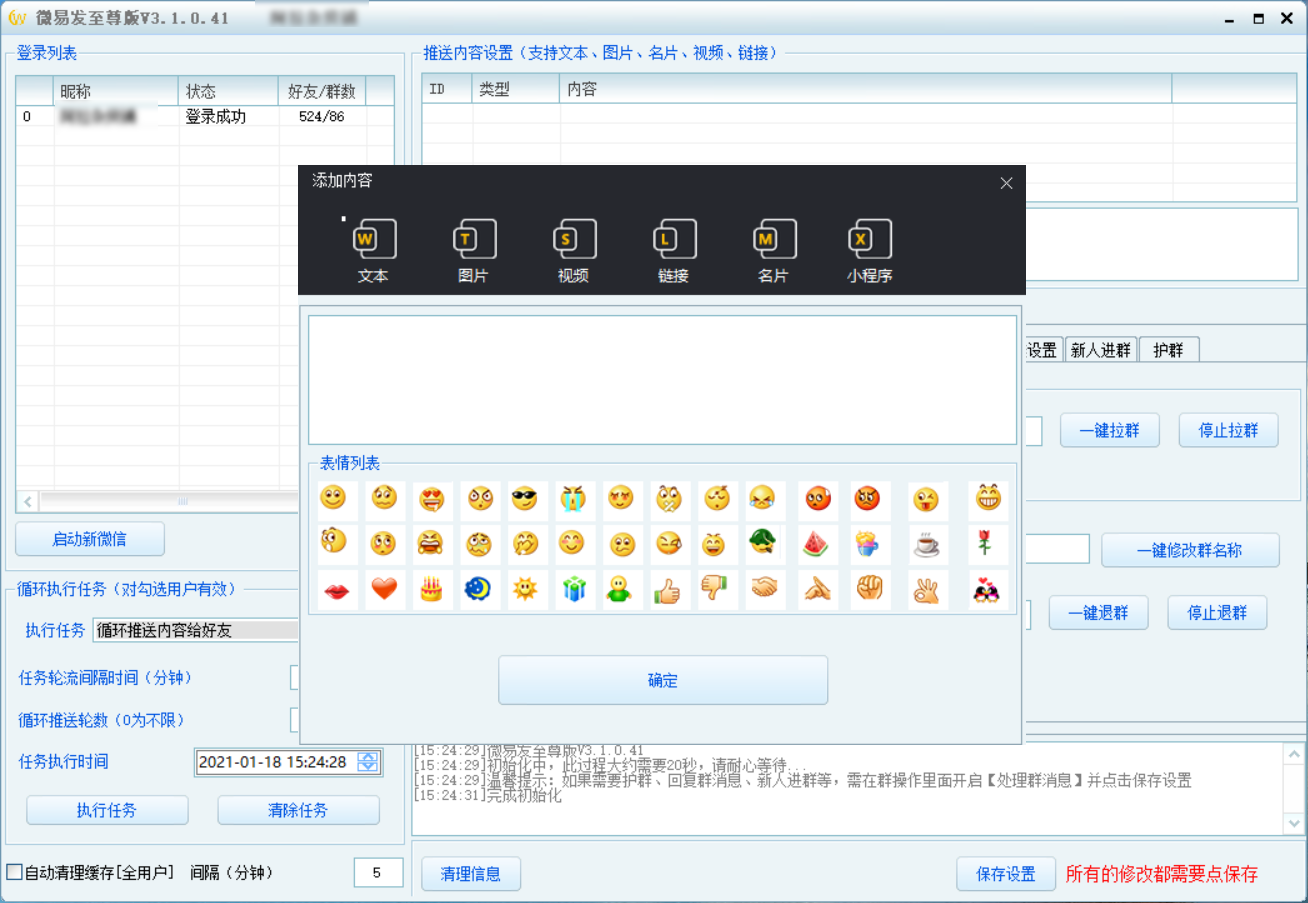Image resolution: width=1308 pixels, height=903 pixels.
Task: Close the 添加内容 dialog
Action: click(1006, 183)
